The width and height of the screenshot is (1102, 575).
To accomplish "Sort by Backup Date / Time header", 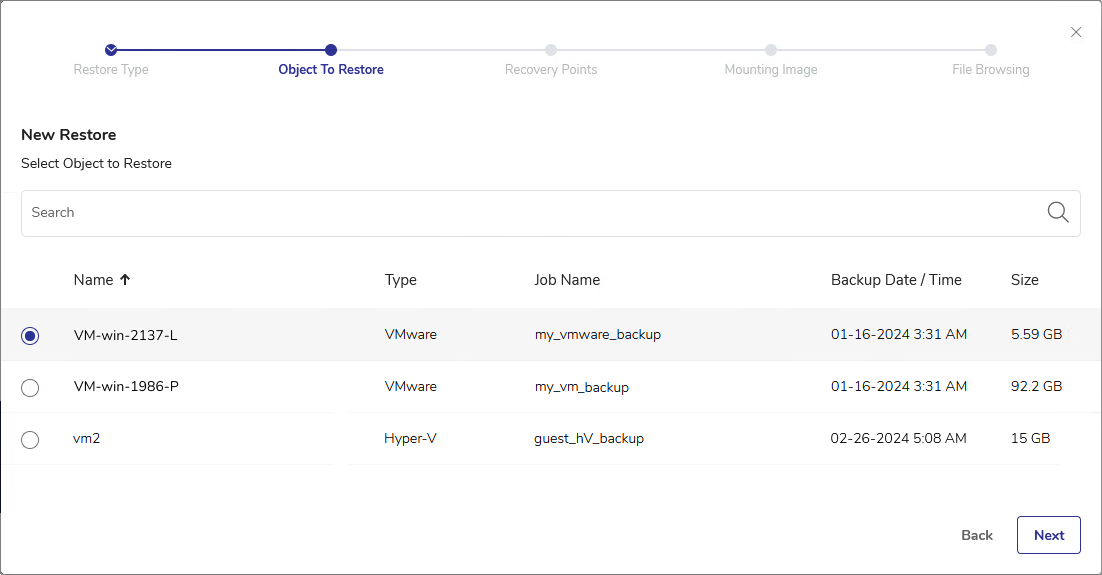I will tap(896, 280).
